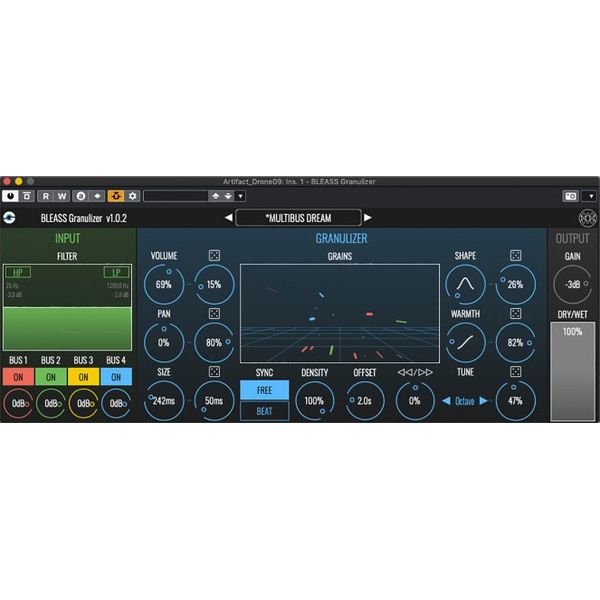The height and width of the screenshot is (600, 600).
Task: Open the host preset management dropdown
Action: (x=240, y=196)
